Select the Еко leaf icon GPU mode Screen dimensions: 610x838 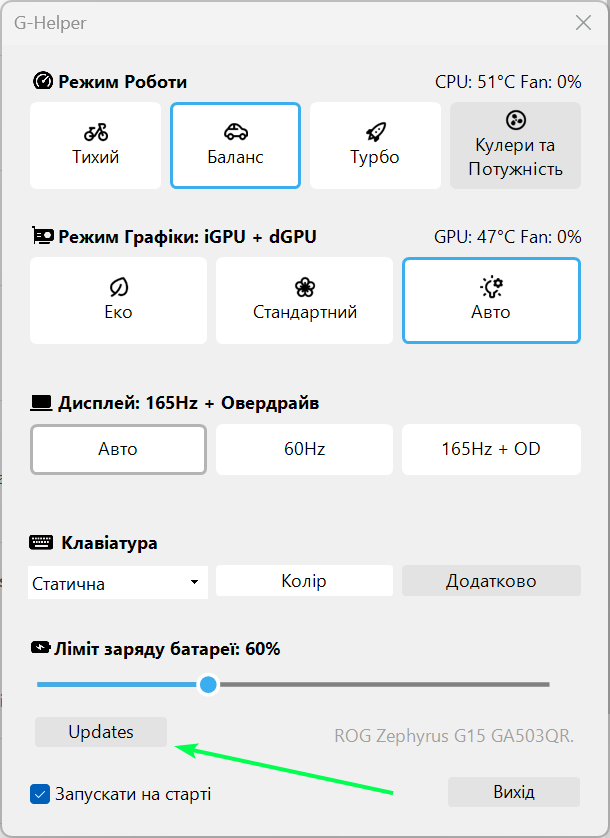(118, 285)
